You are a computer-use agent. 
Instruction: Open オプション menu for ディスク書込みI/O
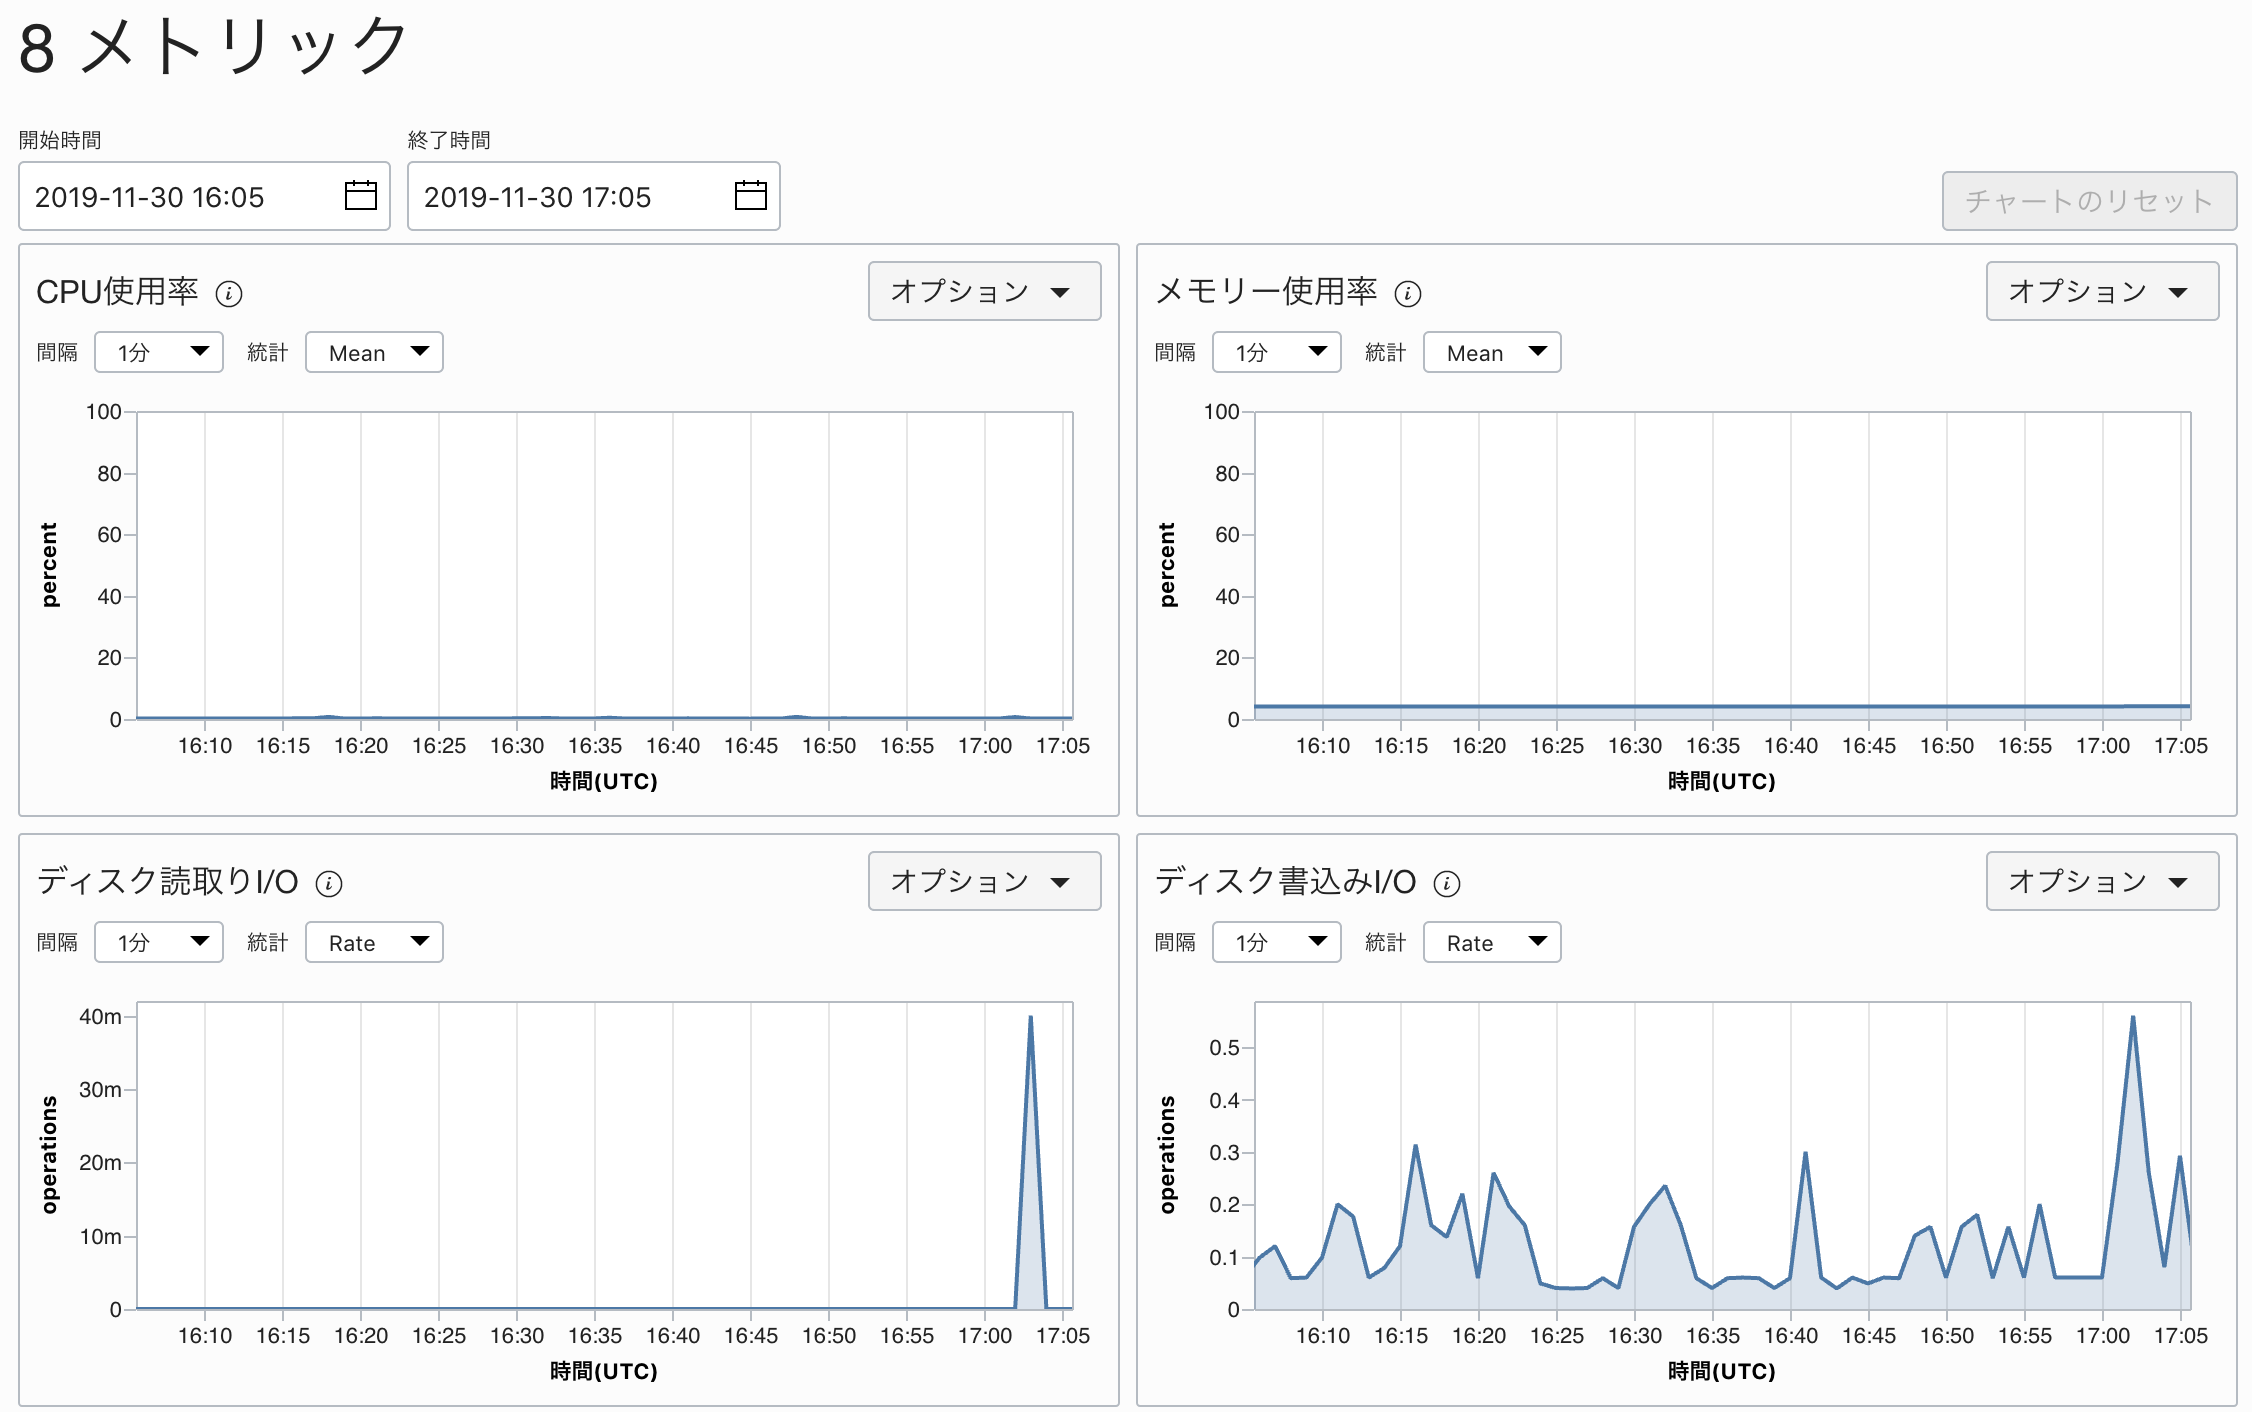click(x=2102, y=881)
